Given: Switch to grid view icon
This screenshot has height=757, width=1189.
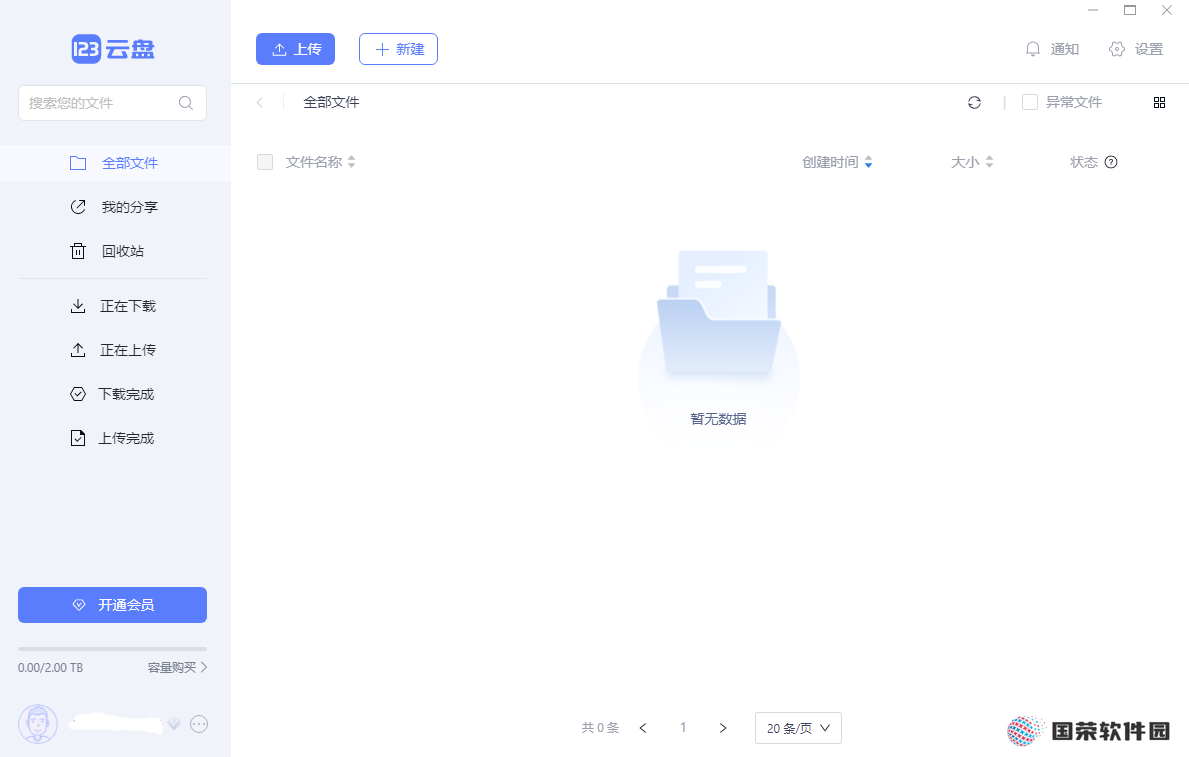Looking at the screenshot, I should pos(1159,102).
